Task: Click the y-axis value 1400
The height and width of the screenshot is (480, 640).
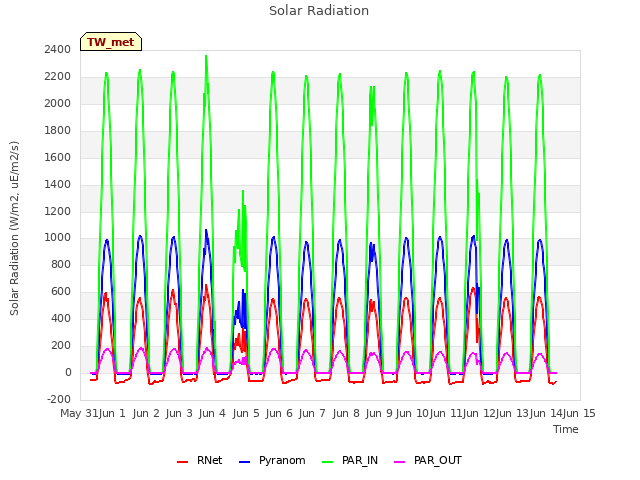Action: pos(58,184)
